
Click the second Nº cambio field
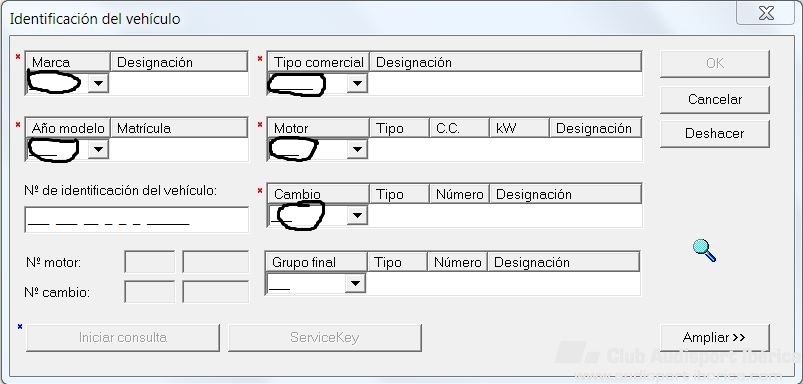pyautogui.click(x=216, y=292)
